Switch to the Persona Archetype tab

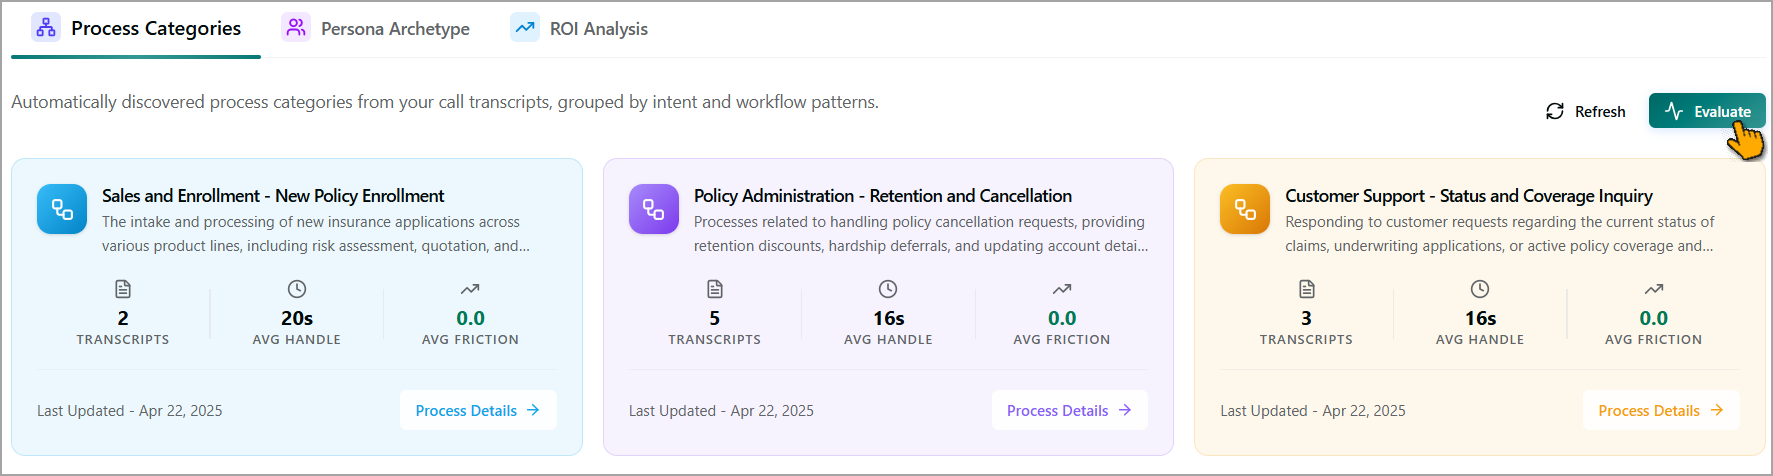pos(376,28)
